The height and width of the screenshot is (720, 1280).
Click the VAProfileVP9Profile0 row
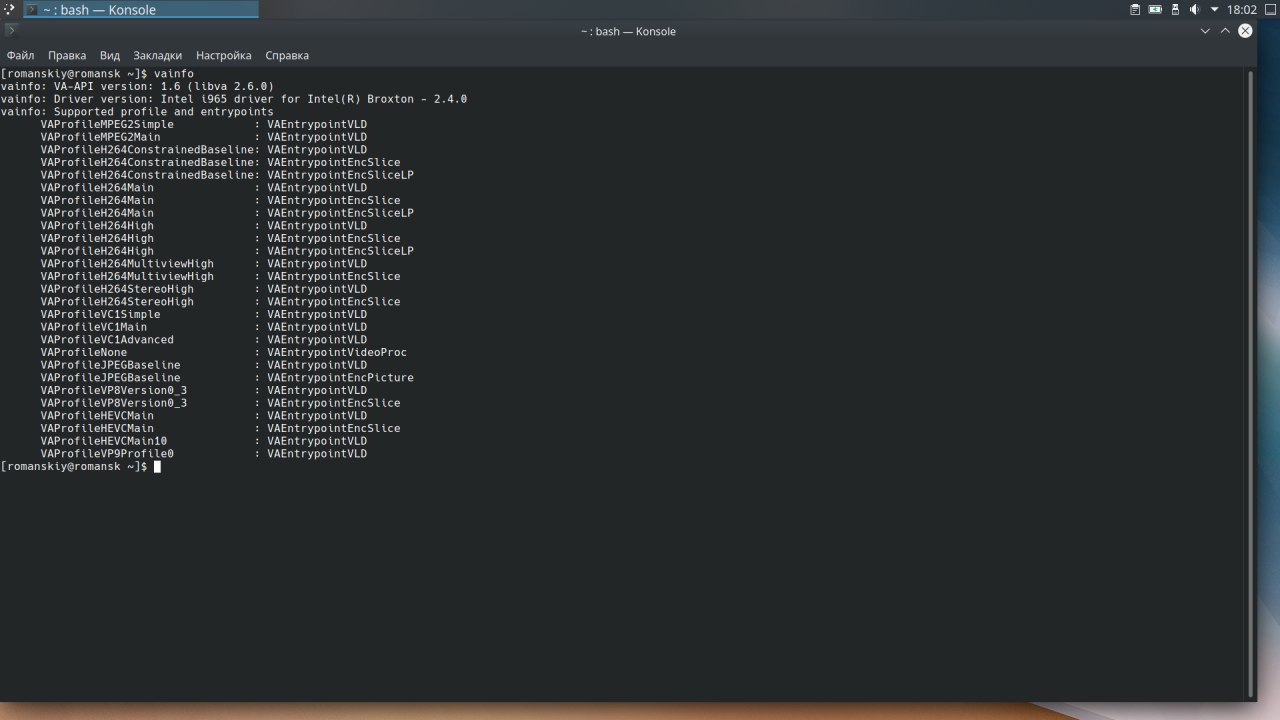(x=204, y=454)
